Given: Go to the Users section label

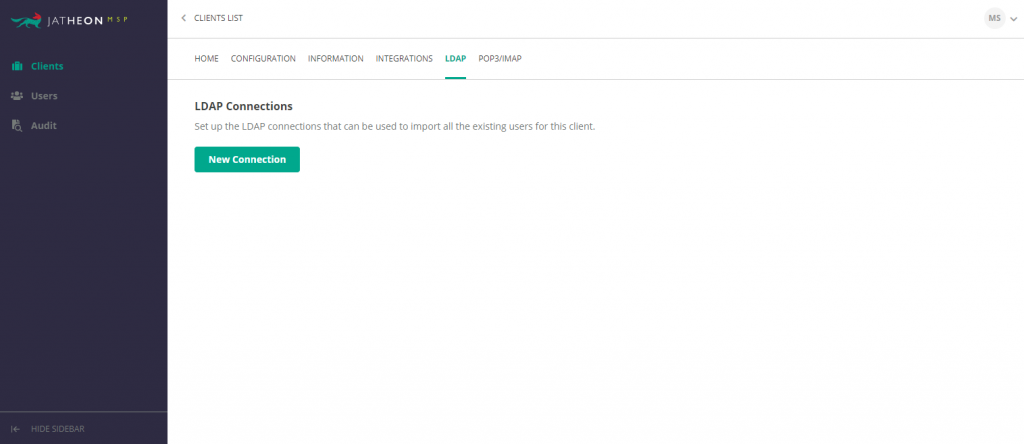Looking at the screenshot, I should [44, 95].
